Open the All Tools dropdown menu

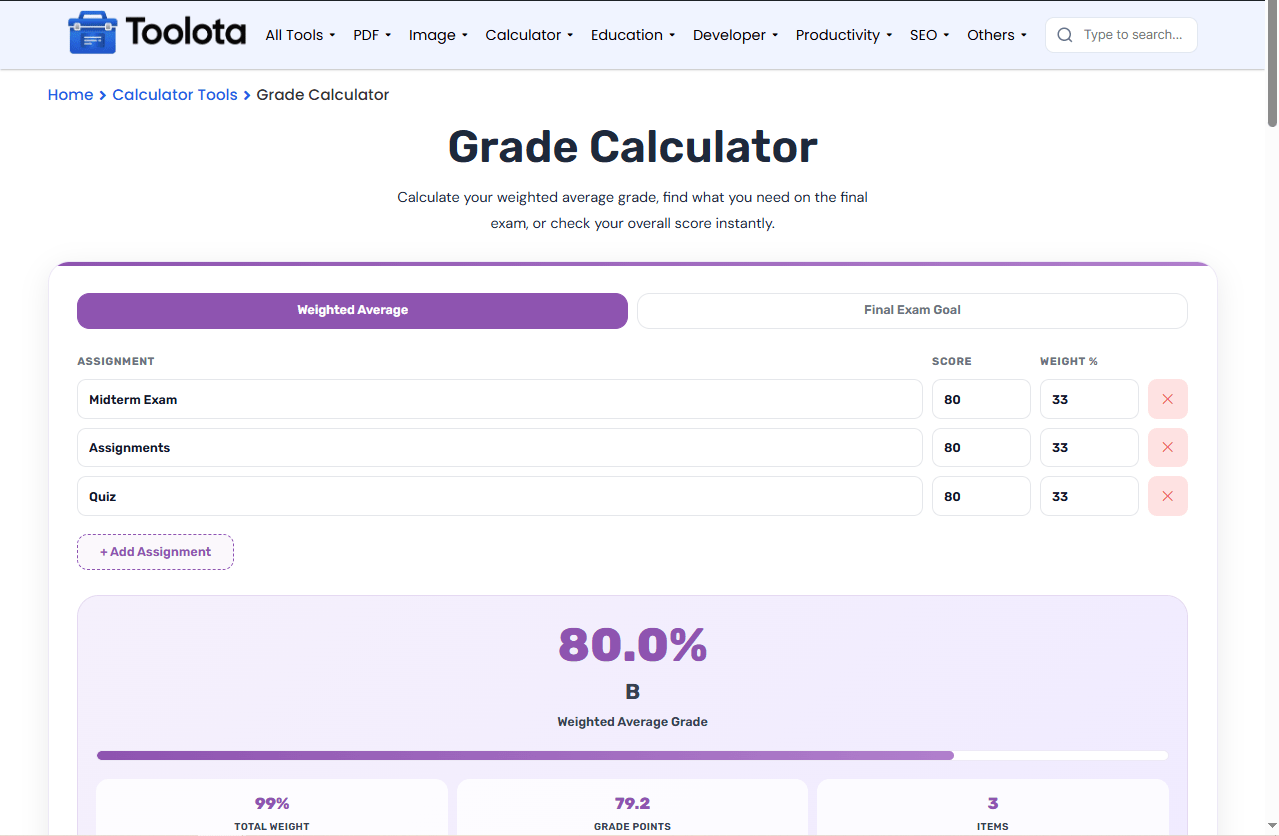pyautogui.click(x=300, y=35)
